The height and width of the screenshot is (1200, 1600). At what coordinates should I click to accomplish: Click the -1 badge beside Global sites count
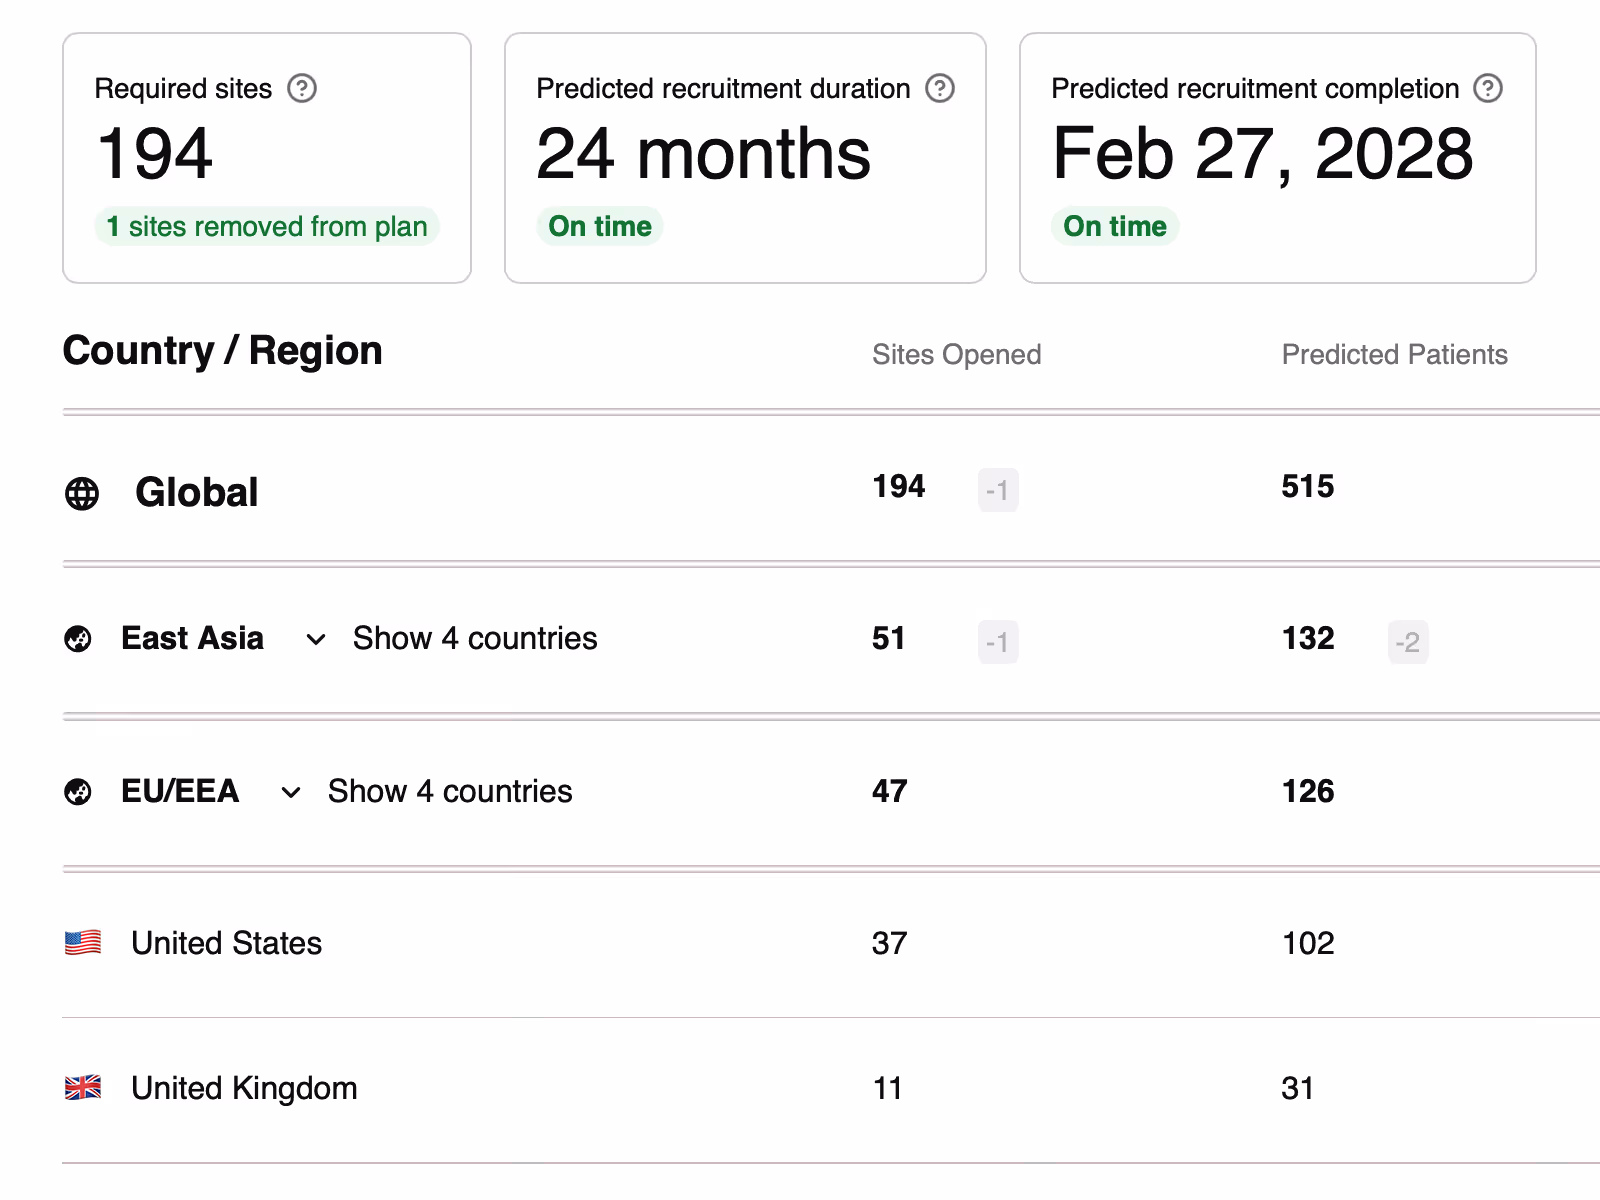tap(996, 490)
